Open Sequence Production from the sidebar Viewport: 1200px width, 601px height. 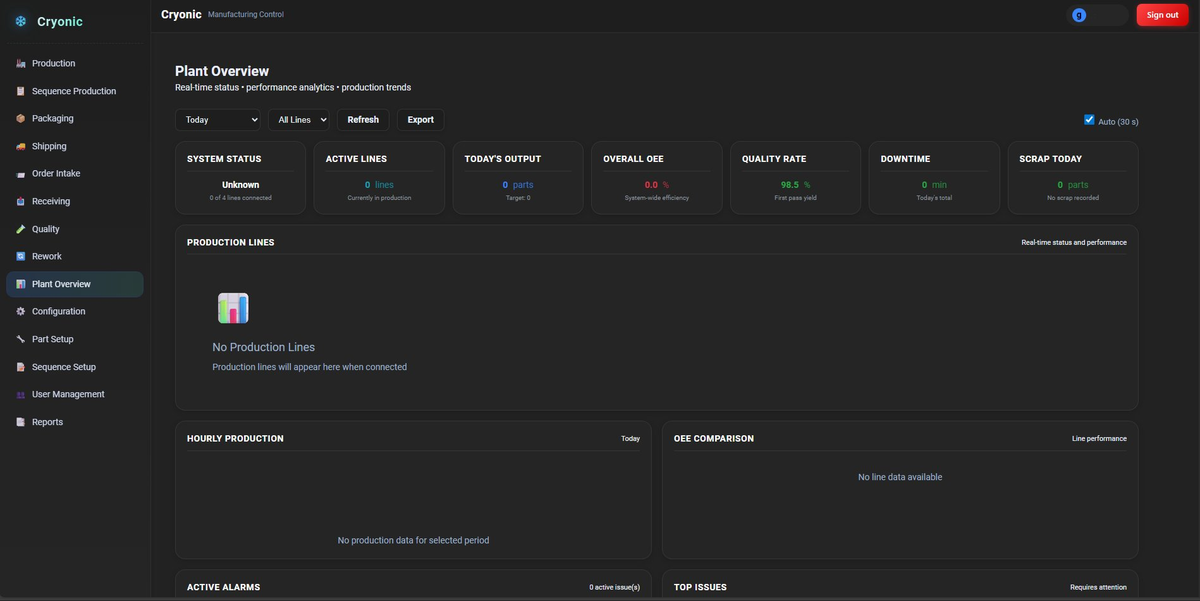click(x=74, y=92)
